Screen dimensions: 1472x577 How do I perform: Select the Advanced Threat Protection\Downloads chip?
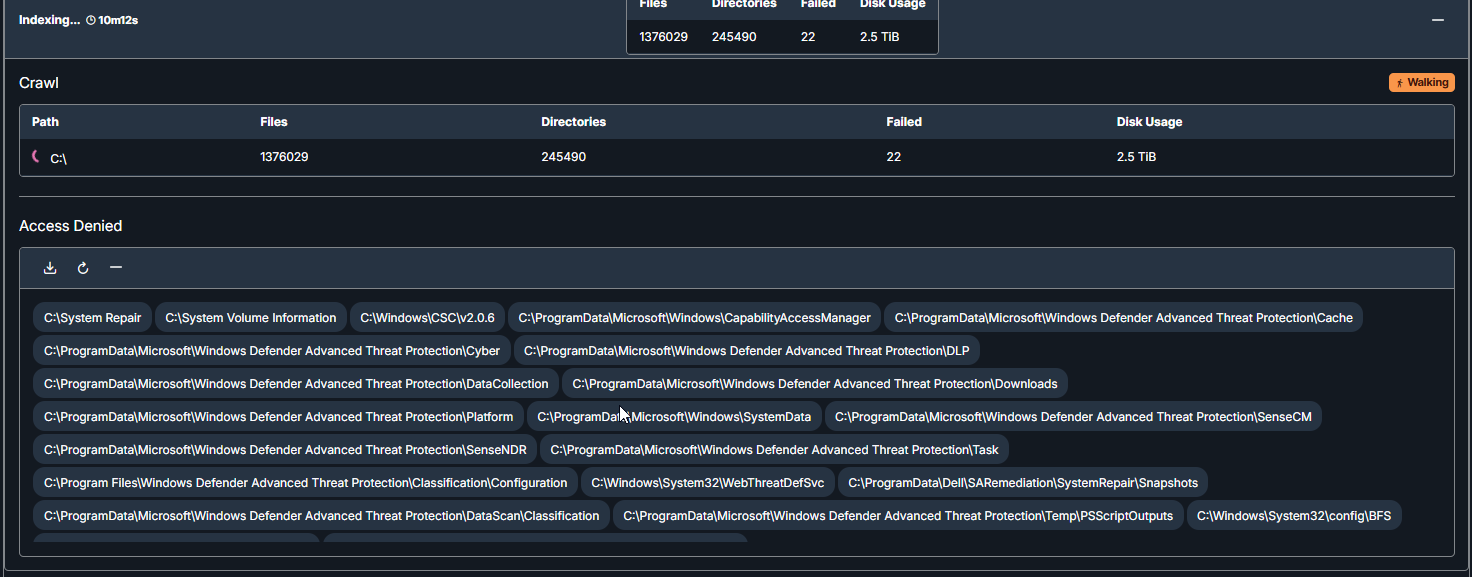tap(814, 384)
